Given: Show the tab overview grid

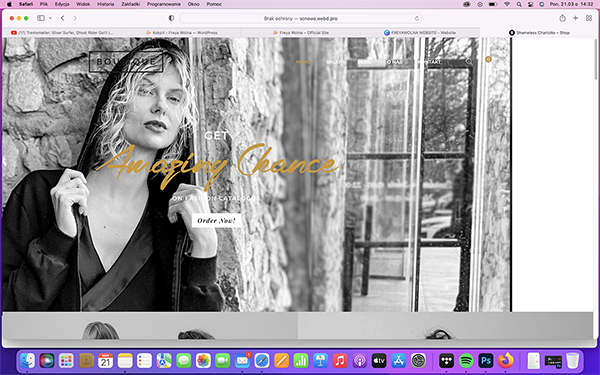Looking at the screenshot, I should (589, 18).
